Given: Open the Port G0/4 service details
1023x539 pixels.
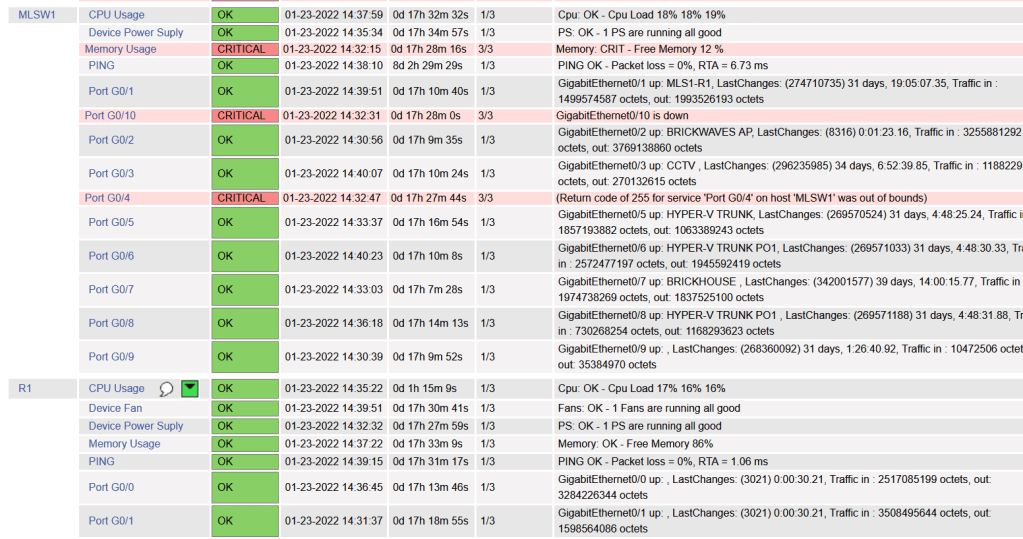Looking at the screenshot, I should [x=107, y=198].
